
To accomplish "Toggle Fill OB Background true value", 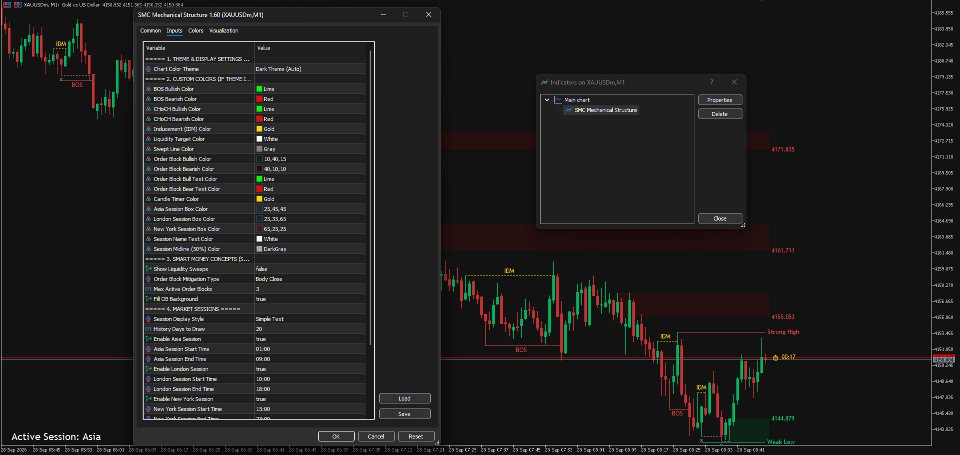I will 310,299.
